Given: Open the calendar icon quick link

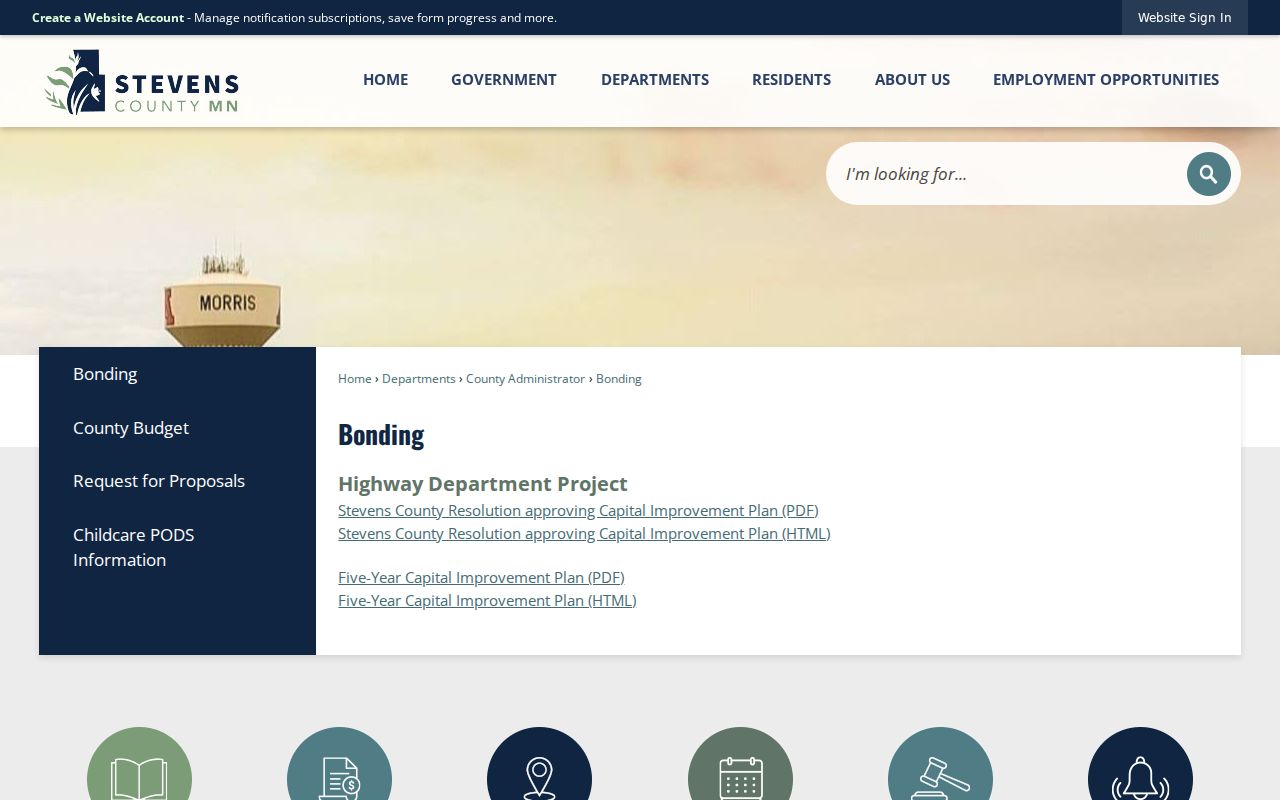Looking at the screenshot, I should coord(740,764).
